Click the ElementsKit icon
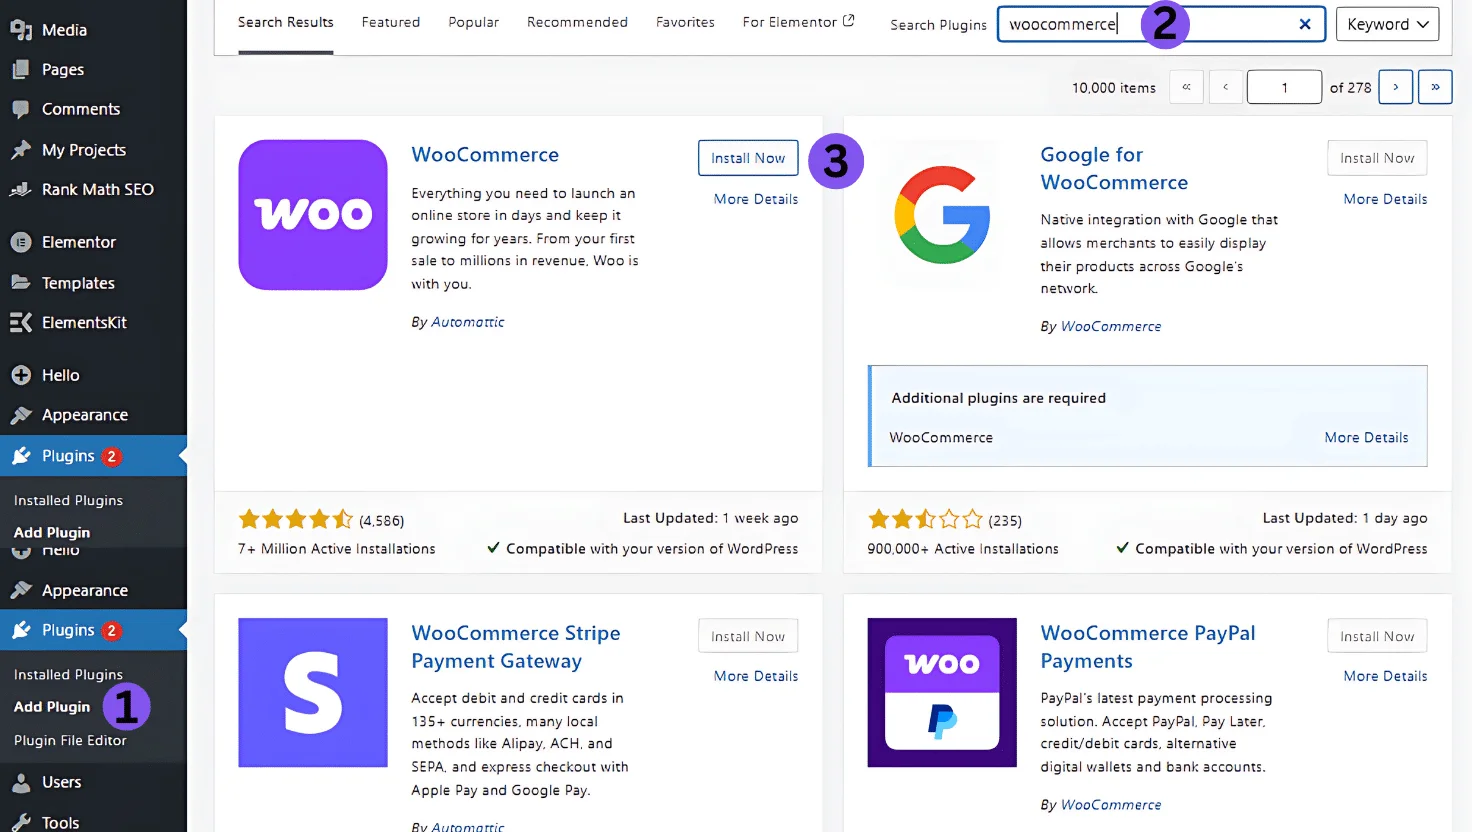The height and width of the screenshot is (832, 1472). pos(21,322)
